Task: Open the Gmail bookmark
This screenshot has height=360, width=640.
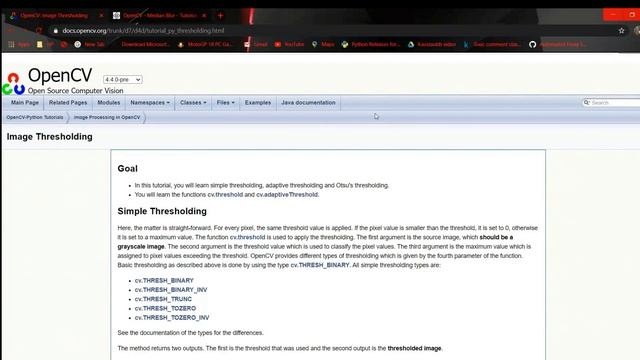Action: click(256, 44)
